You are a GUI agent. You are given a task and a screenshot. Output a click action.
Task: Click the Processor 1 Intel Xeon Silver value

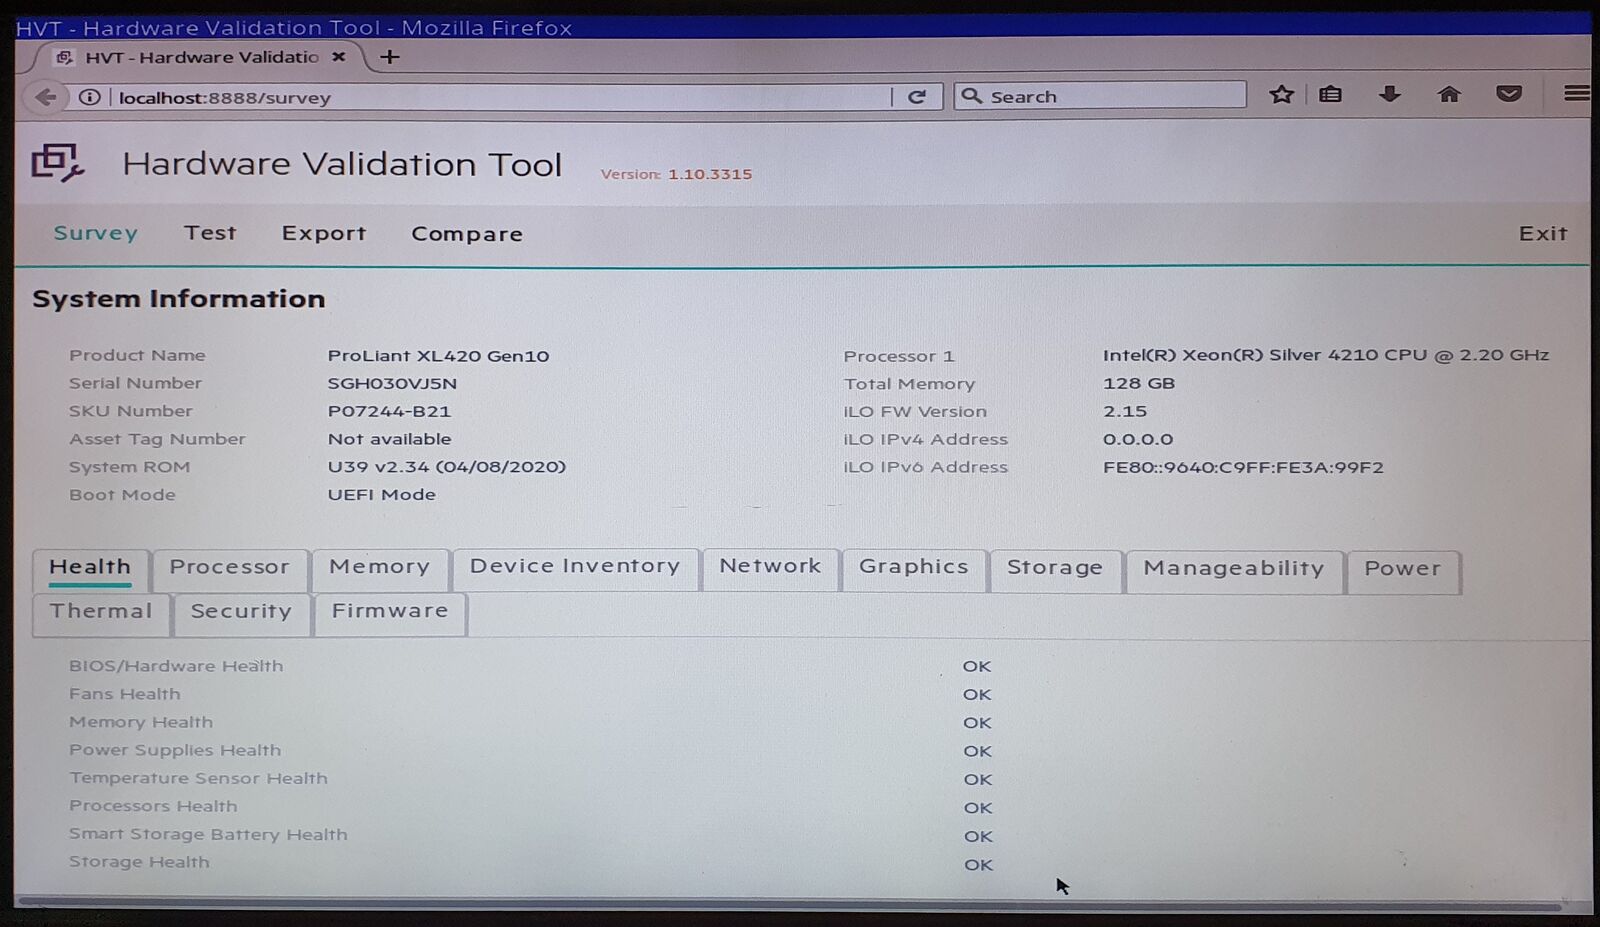(1326, 355)
